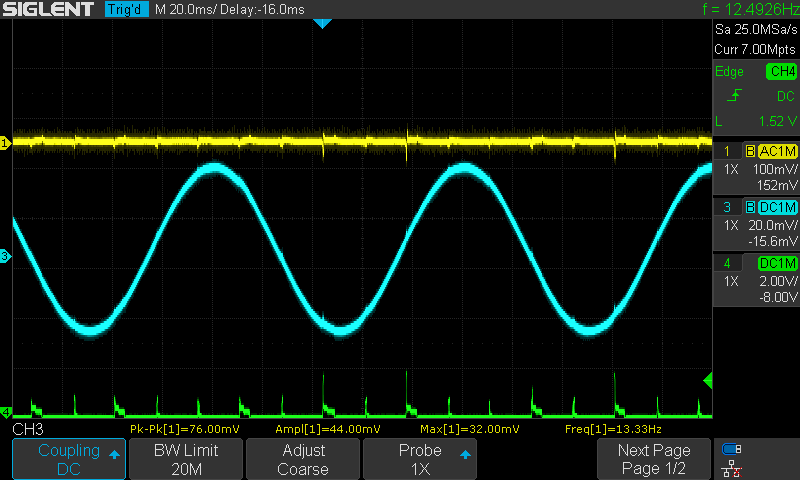Click the green trigger level arrow marker
This screenshot has height=480, width=800.
707,381
